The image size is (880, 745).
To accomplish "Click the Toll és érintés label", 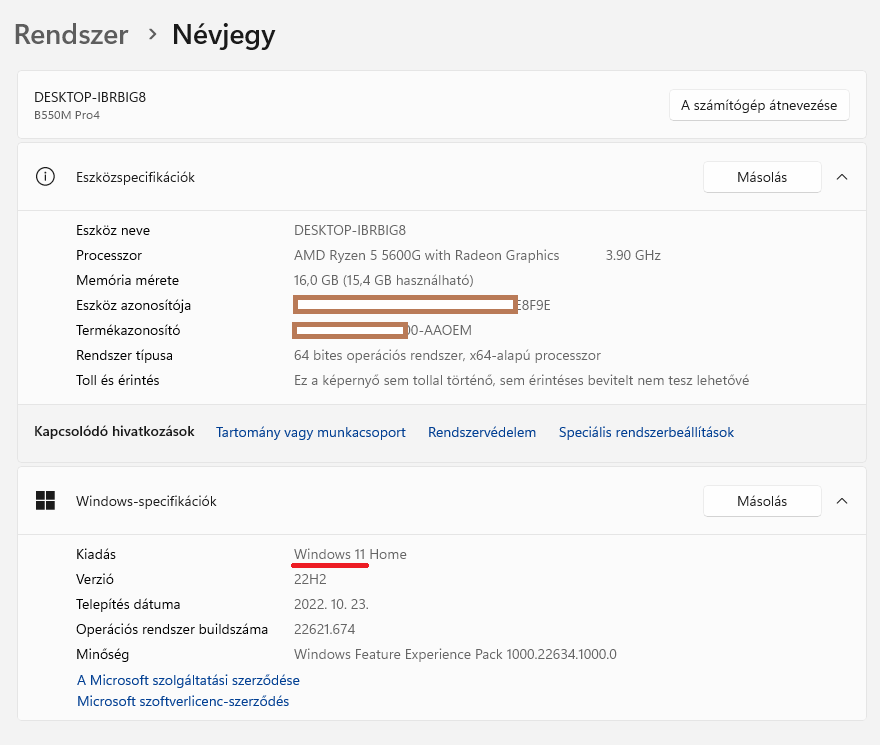I will (117, 380).
